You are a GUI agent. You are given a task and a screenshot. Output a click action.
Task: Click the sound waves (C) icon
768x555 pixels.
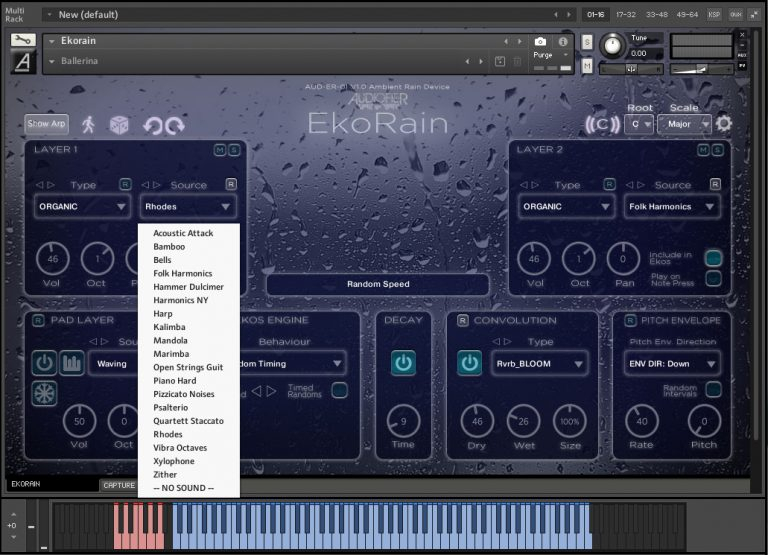tap(602, 124)
